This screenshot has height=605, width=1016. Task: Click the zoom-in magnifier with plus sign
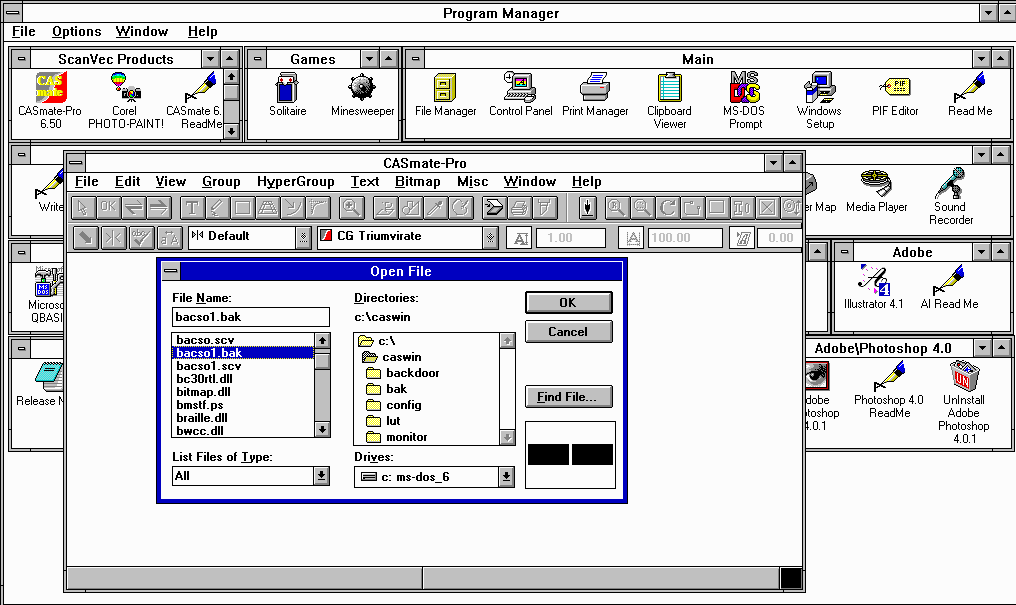click(351, 207)
